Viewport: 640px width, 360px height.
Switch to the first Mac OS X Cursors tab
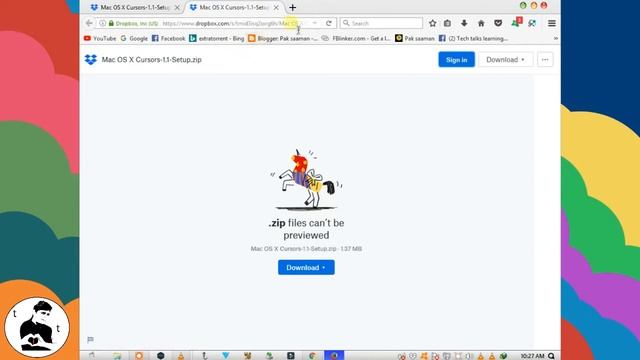point(130,7)
